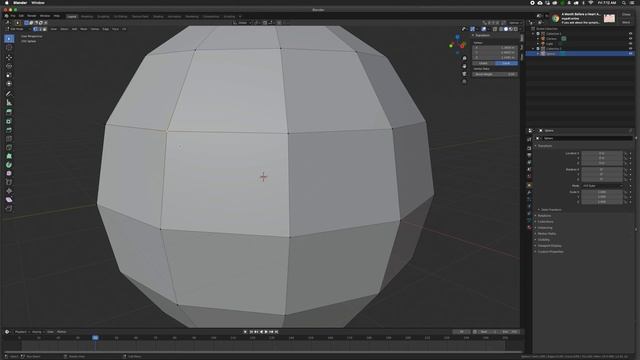Select the Inset Faces tool
640x360 pixels.
9,121
